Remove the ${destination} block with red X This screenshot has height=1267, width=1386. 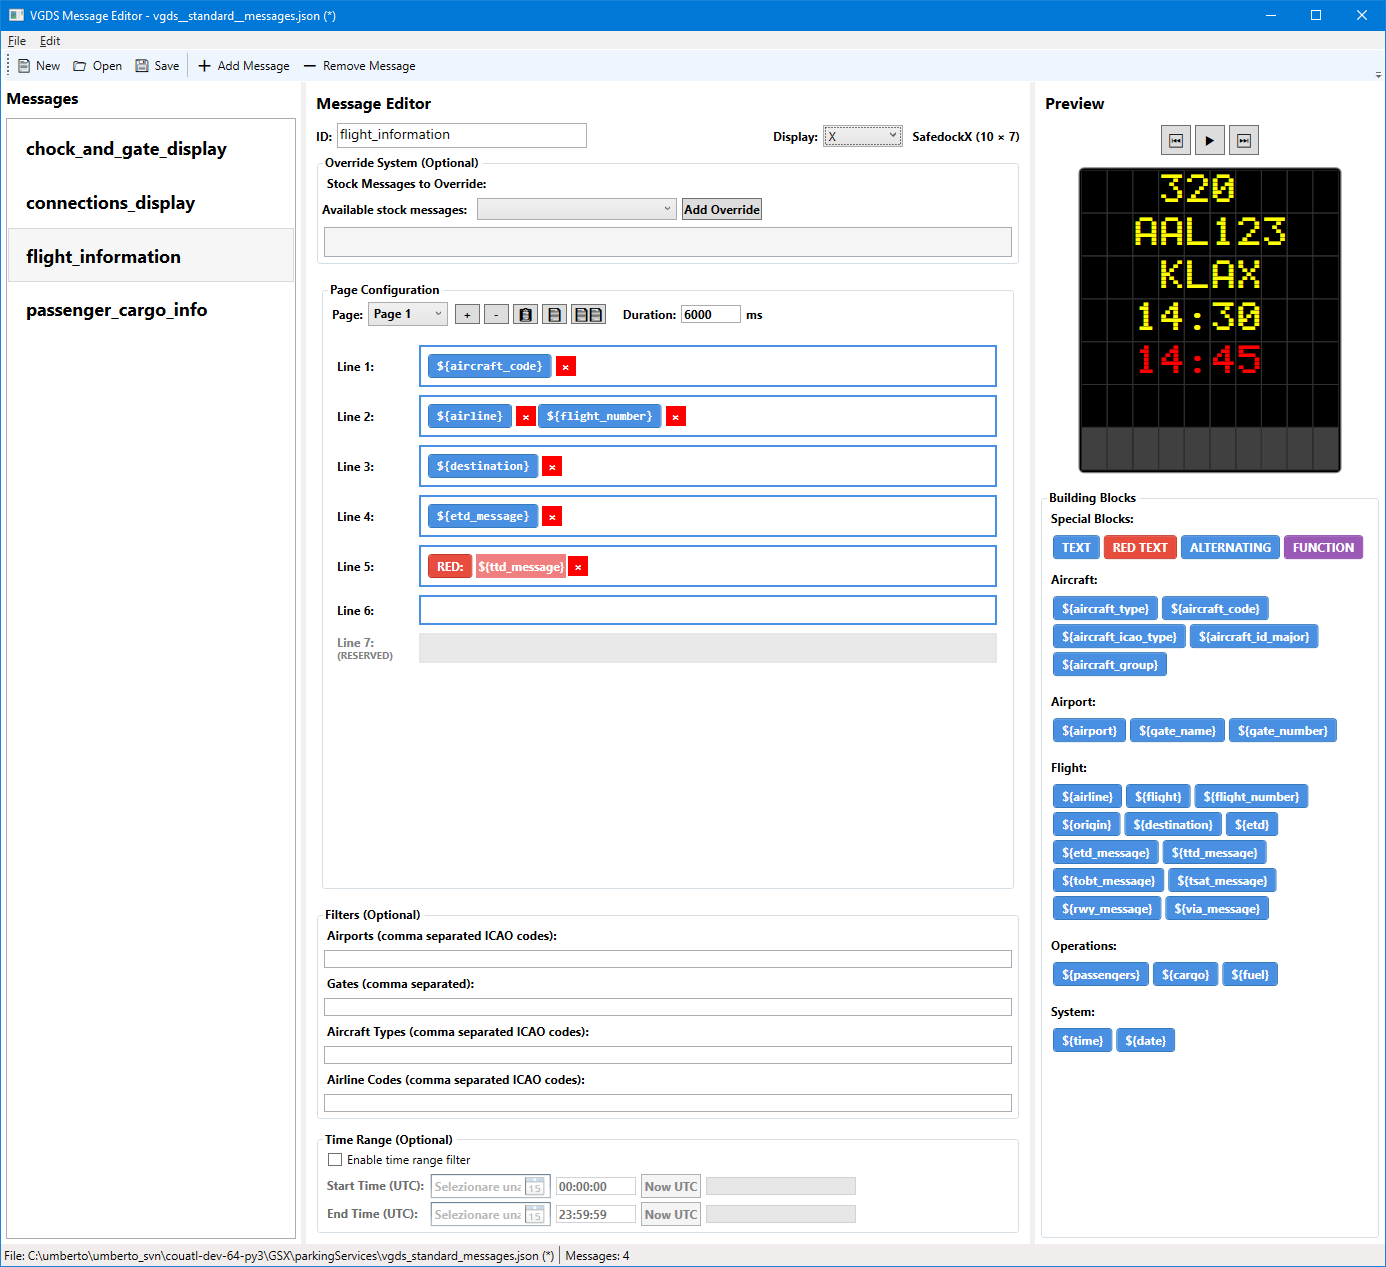click(552, 467)
